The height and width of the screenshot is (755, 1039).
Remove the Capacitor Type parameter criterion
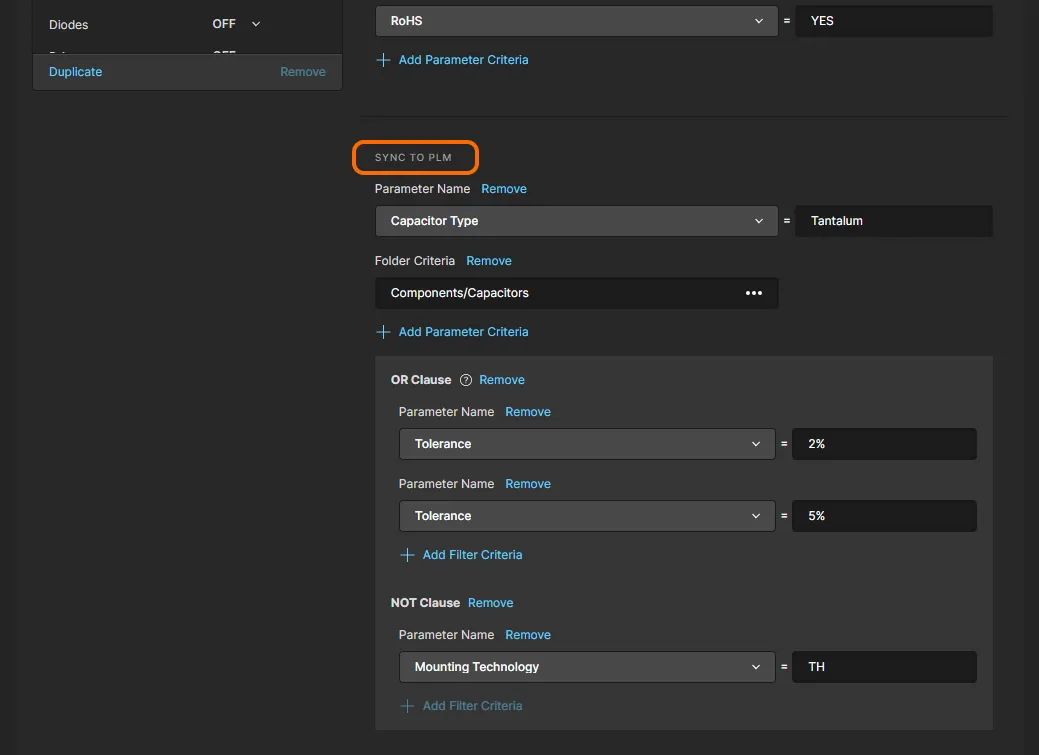(504, 189)
